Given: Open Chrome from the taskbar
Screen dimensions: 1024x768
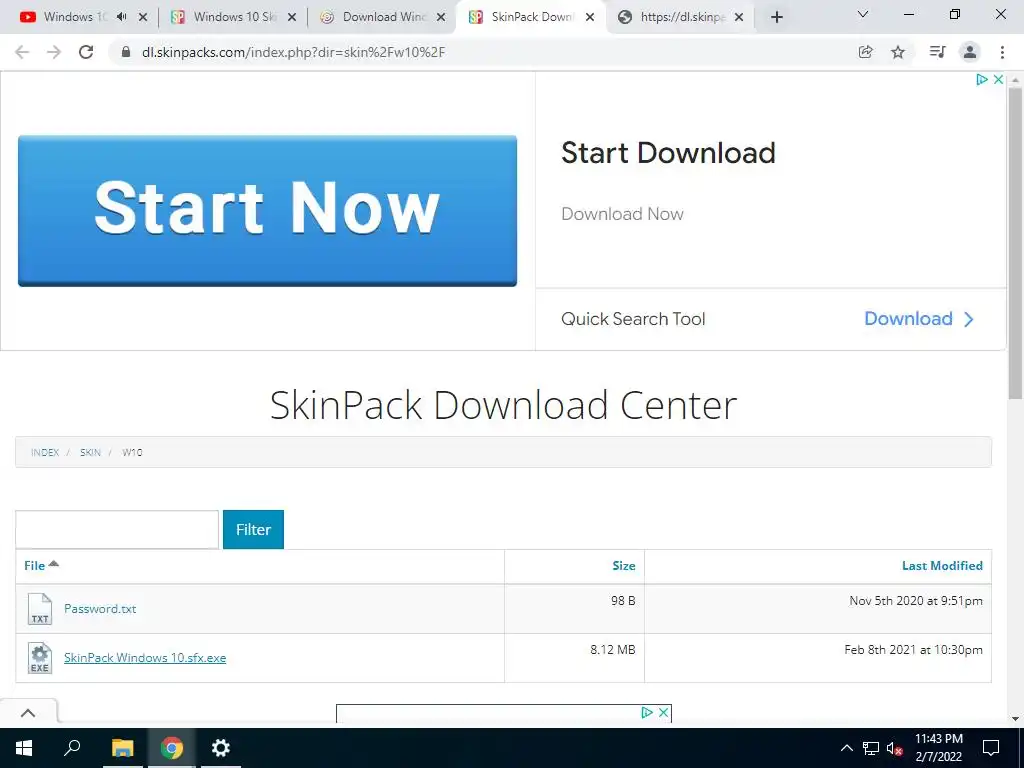Looking at the screenshot, I should [172, 748].
